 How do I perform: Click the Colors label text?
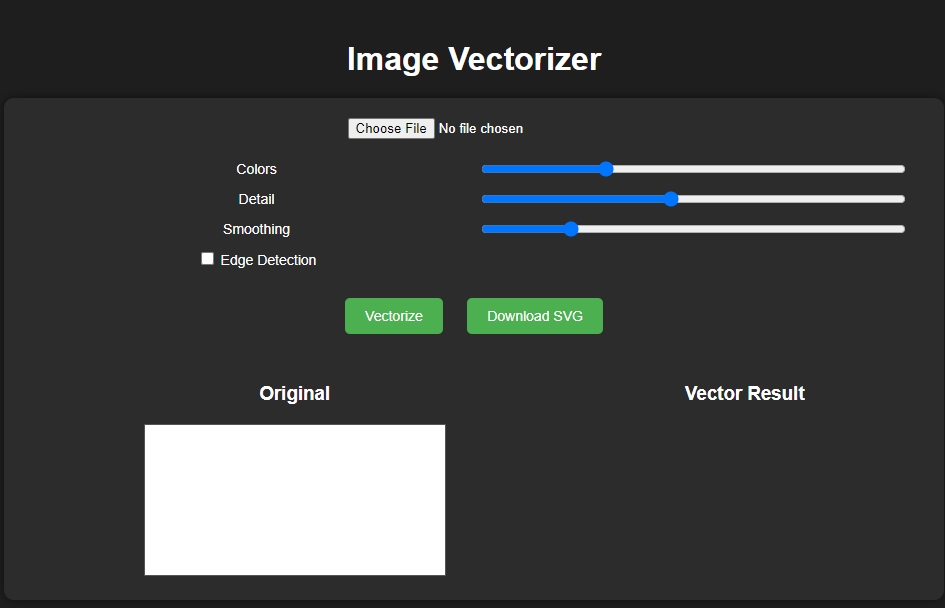pyautogui.click(x=257, y=169)
